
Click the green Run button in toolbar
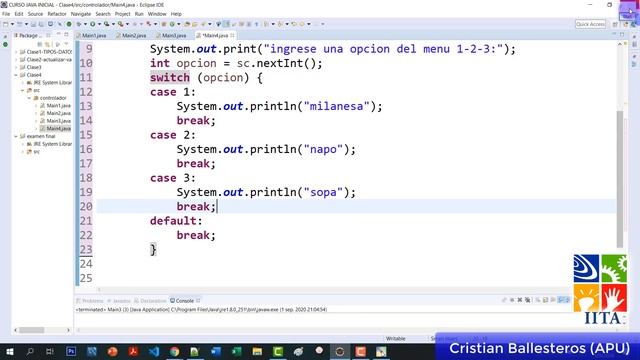[93, 24]
